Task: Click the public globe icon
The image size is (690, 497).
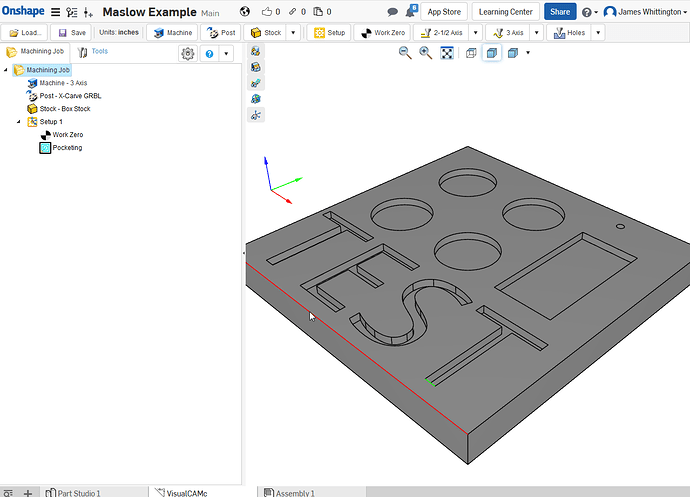Action: click(x=245, y=11)
